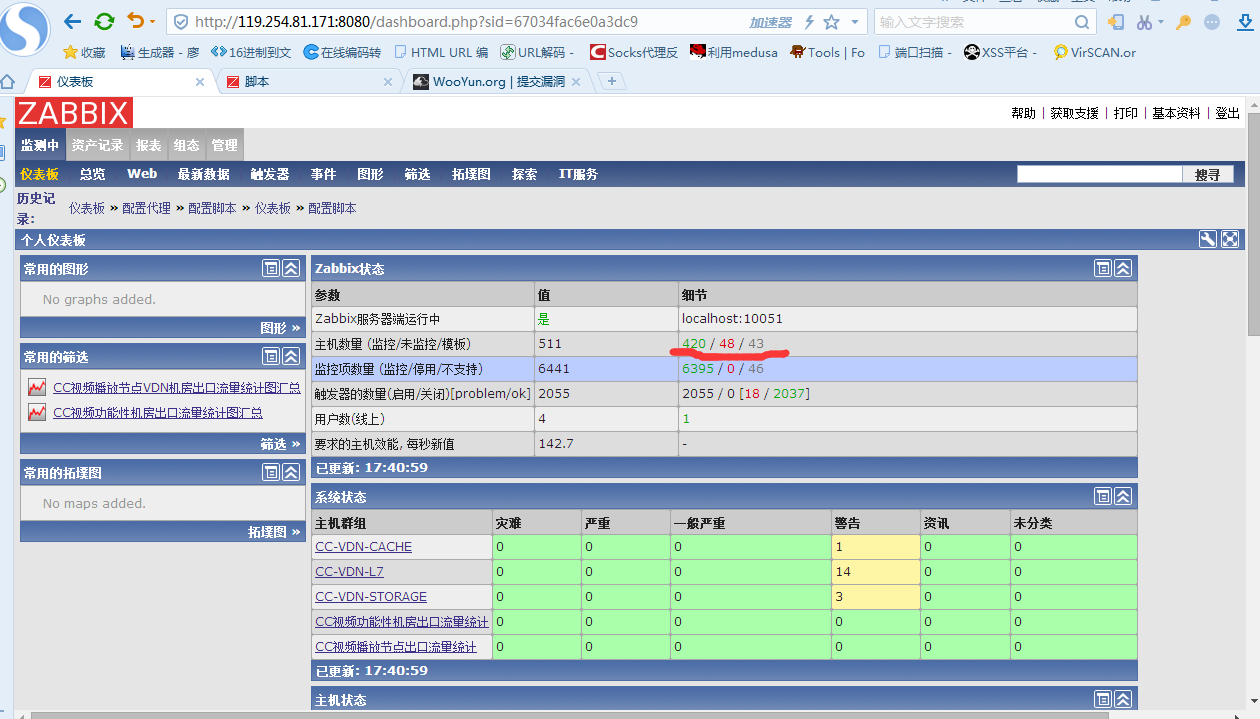1260x719 pixels.
Task: Toggle dashboard fullscreen icon
Action: pyautogui.click(x=1230, y=239)
